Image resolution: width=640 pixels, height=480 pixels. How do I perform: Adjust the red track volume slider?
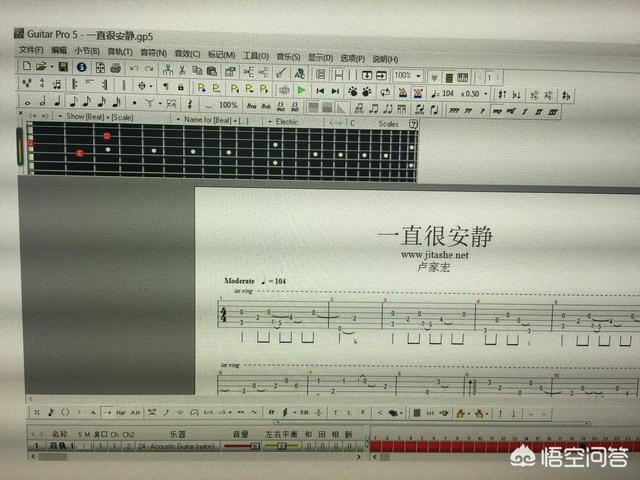(x=242, y=447)
